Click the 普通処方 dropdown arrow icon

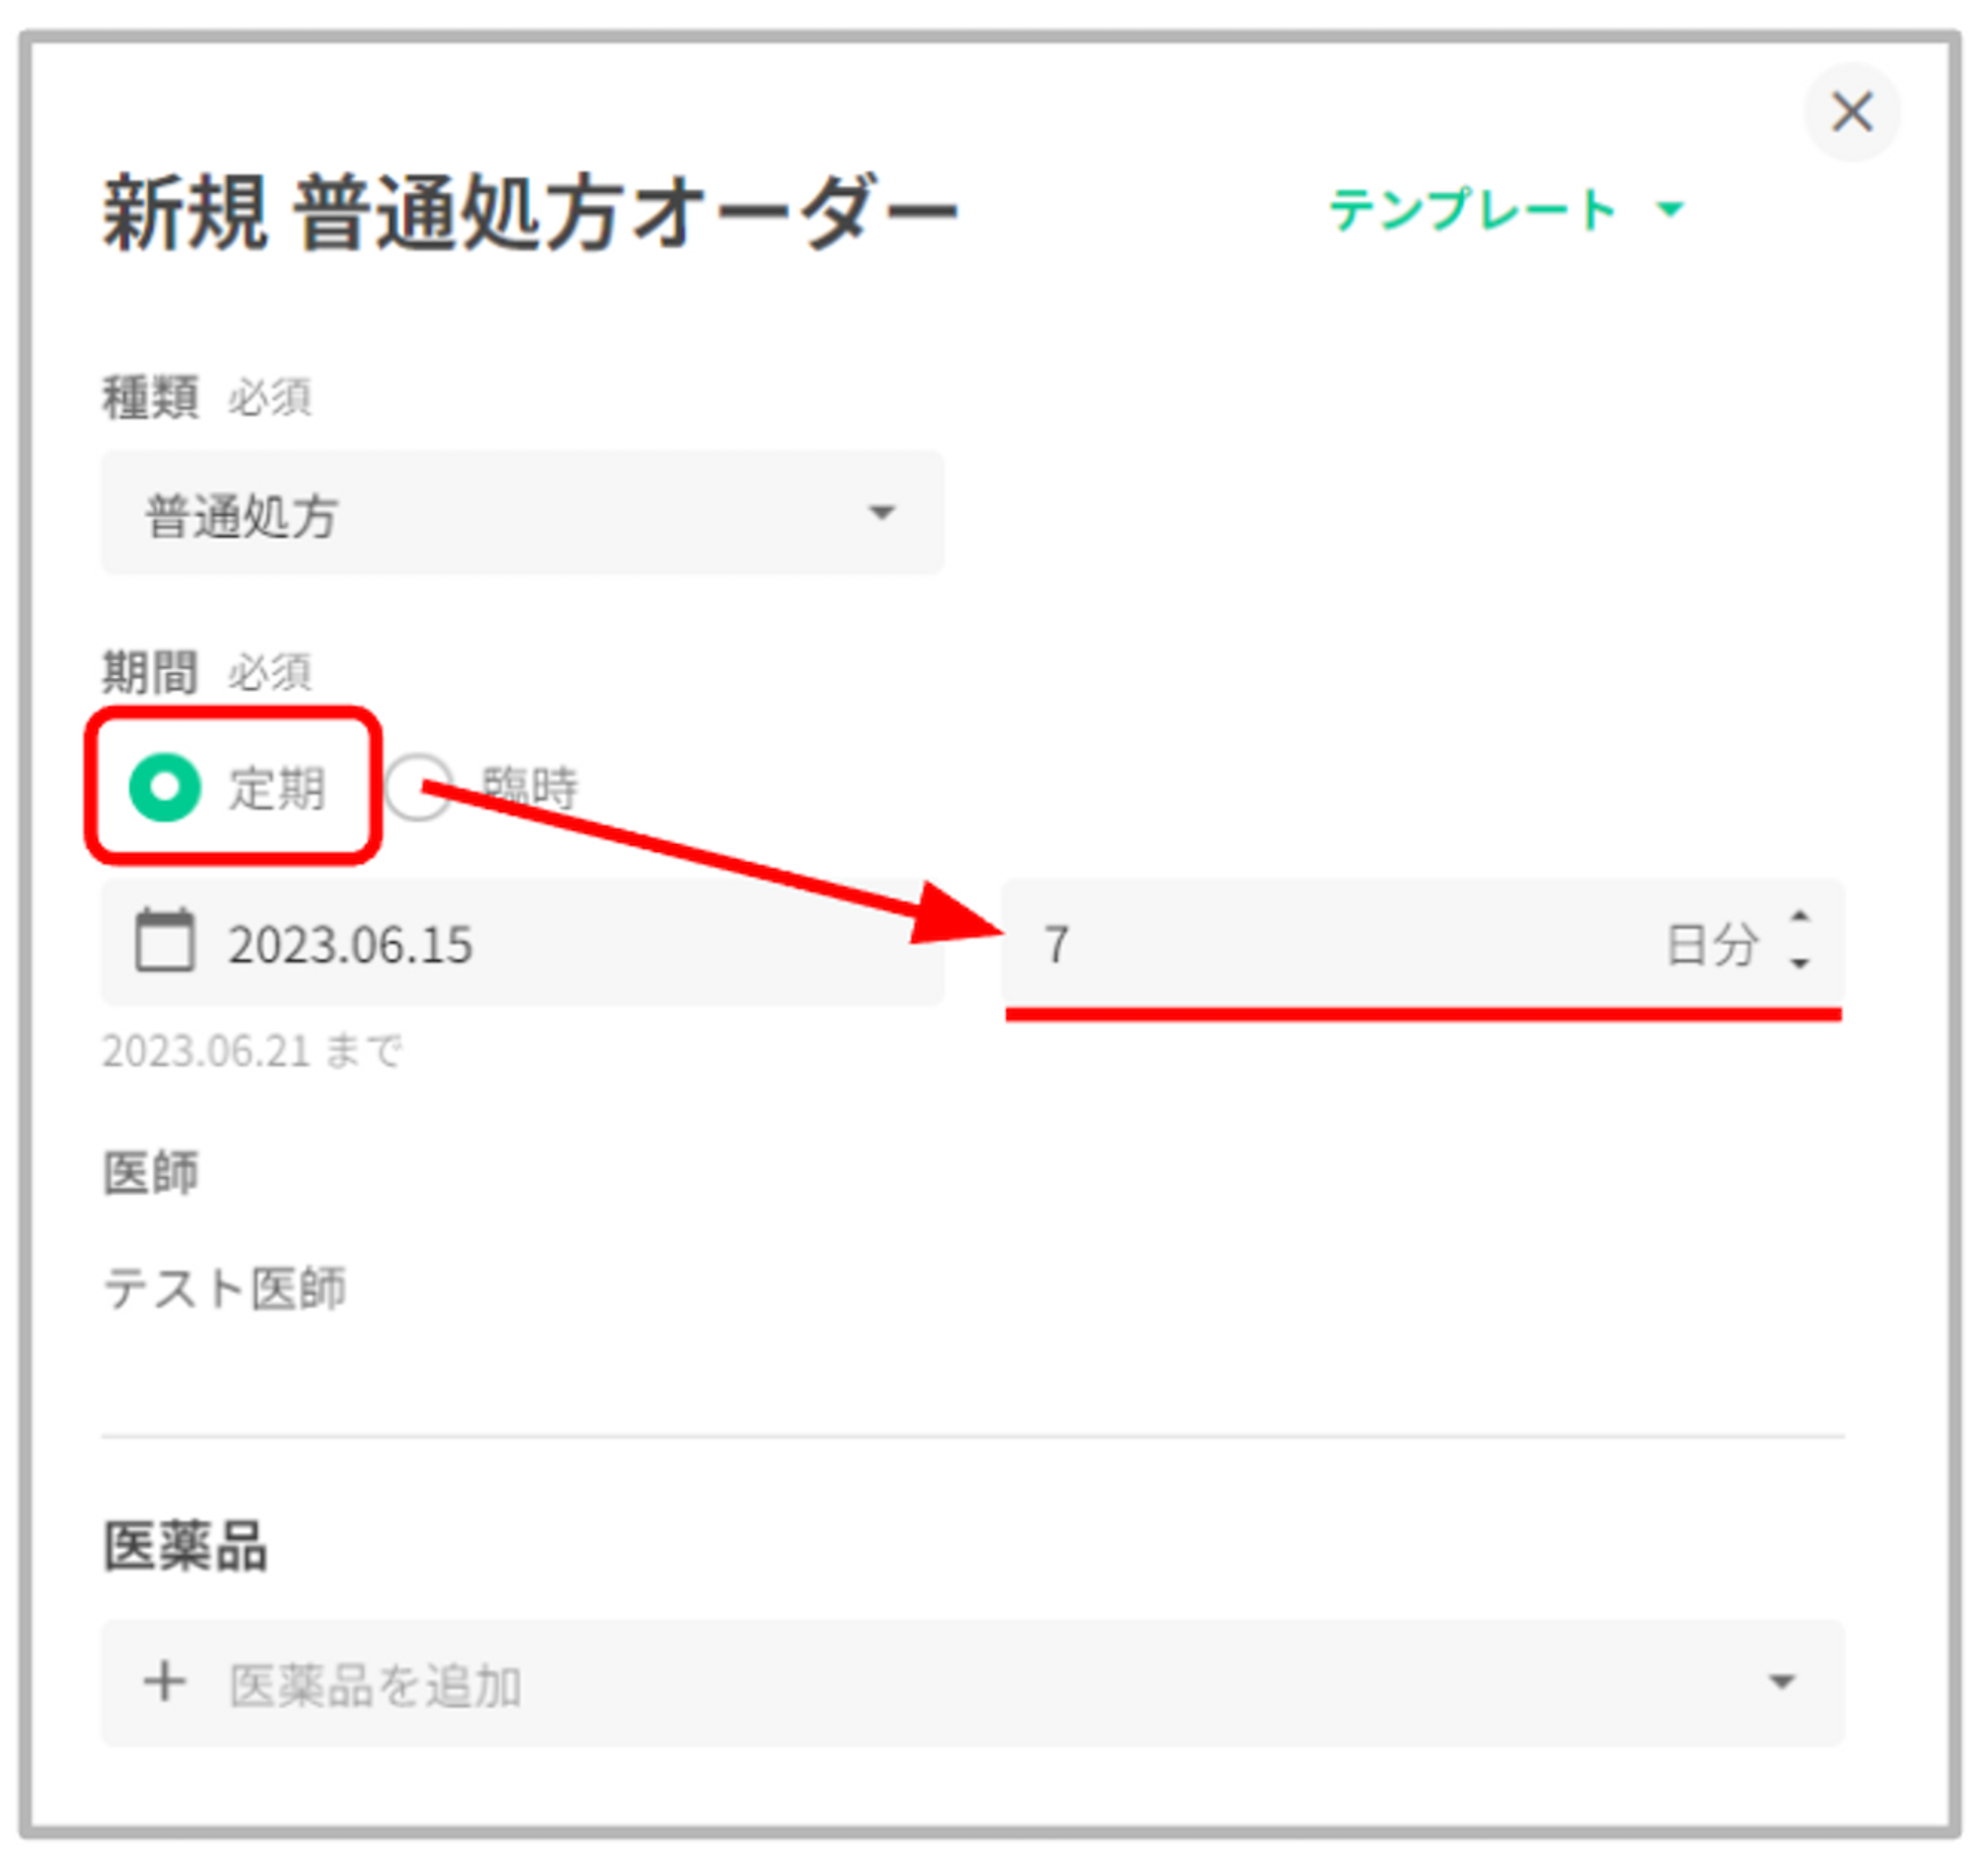click(x=880, y=513)
